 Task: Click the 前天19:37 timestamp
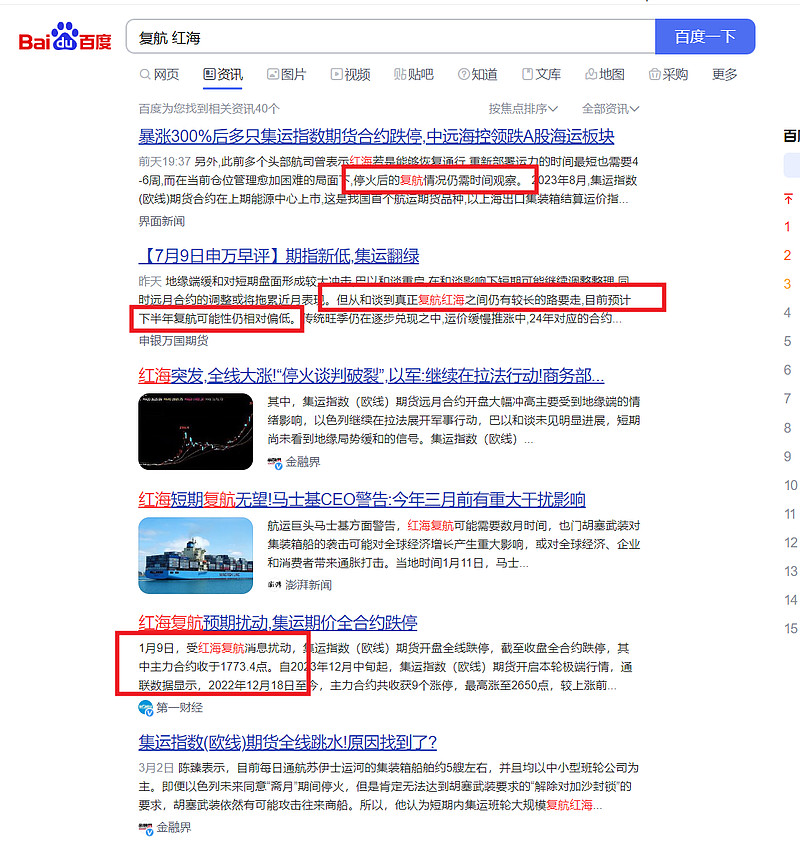165,161
